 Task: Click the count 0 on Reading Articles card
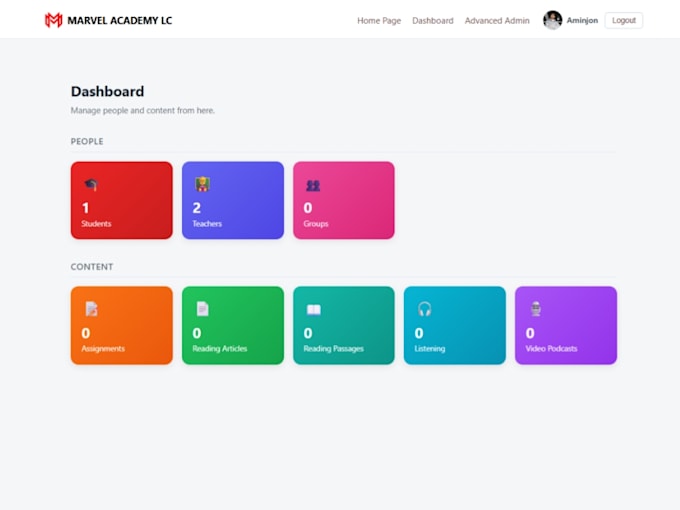coord(197,333)
